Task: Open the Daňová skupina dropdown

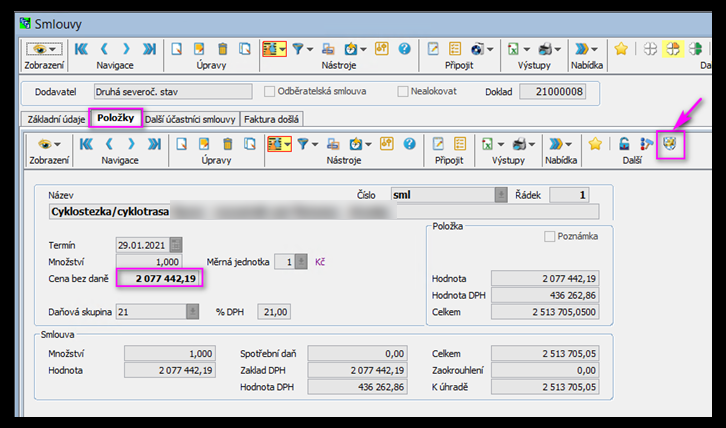Action: [x=190, y=311]
